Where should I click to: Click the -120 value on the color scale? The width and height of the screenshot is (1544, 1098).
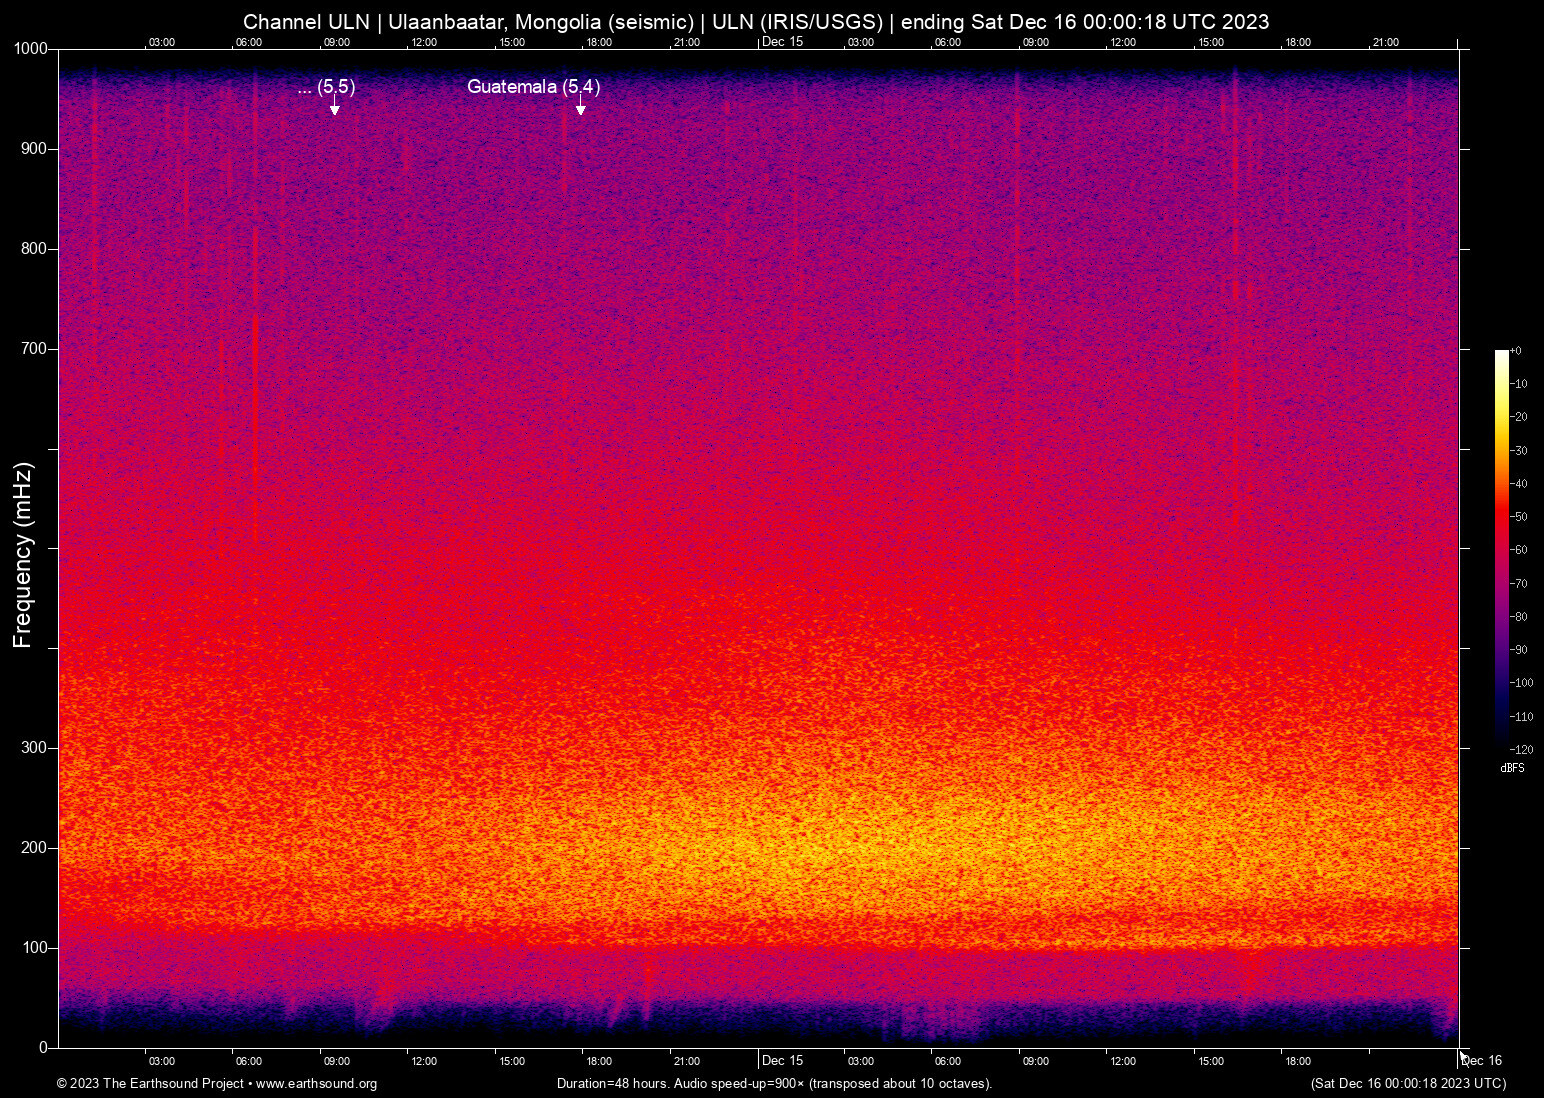[1521, 749]
